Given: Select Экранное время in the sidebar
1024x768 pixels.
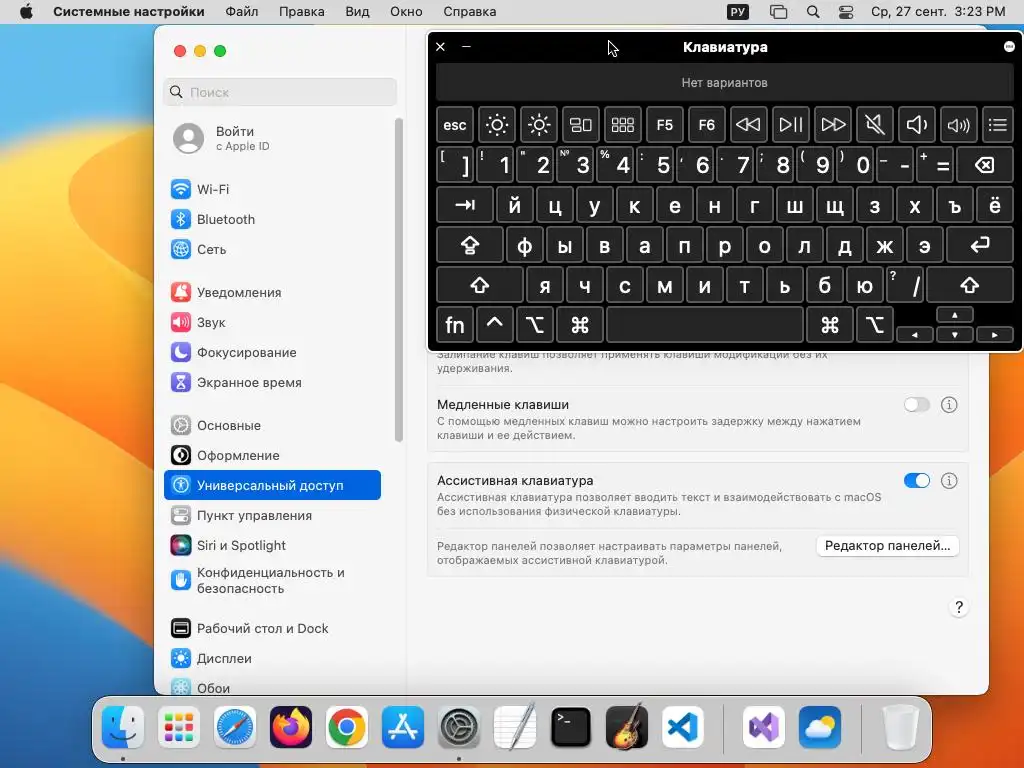Looking at the screenshot, I should (272, 383).
